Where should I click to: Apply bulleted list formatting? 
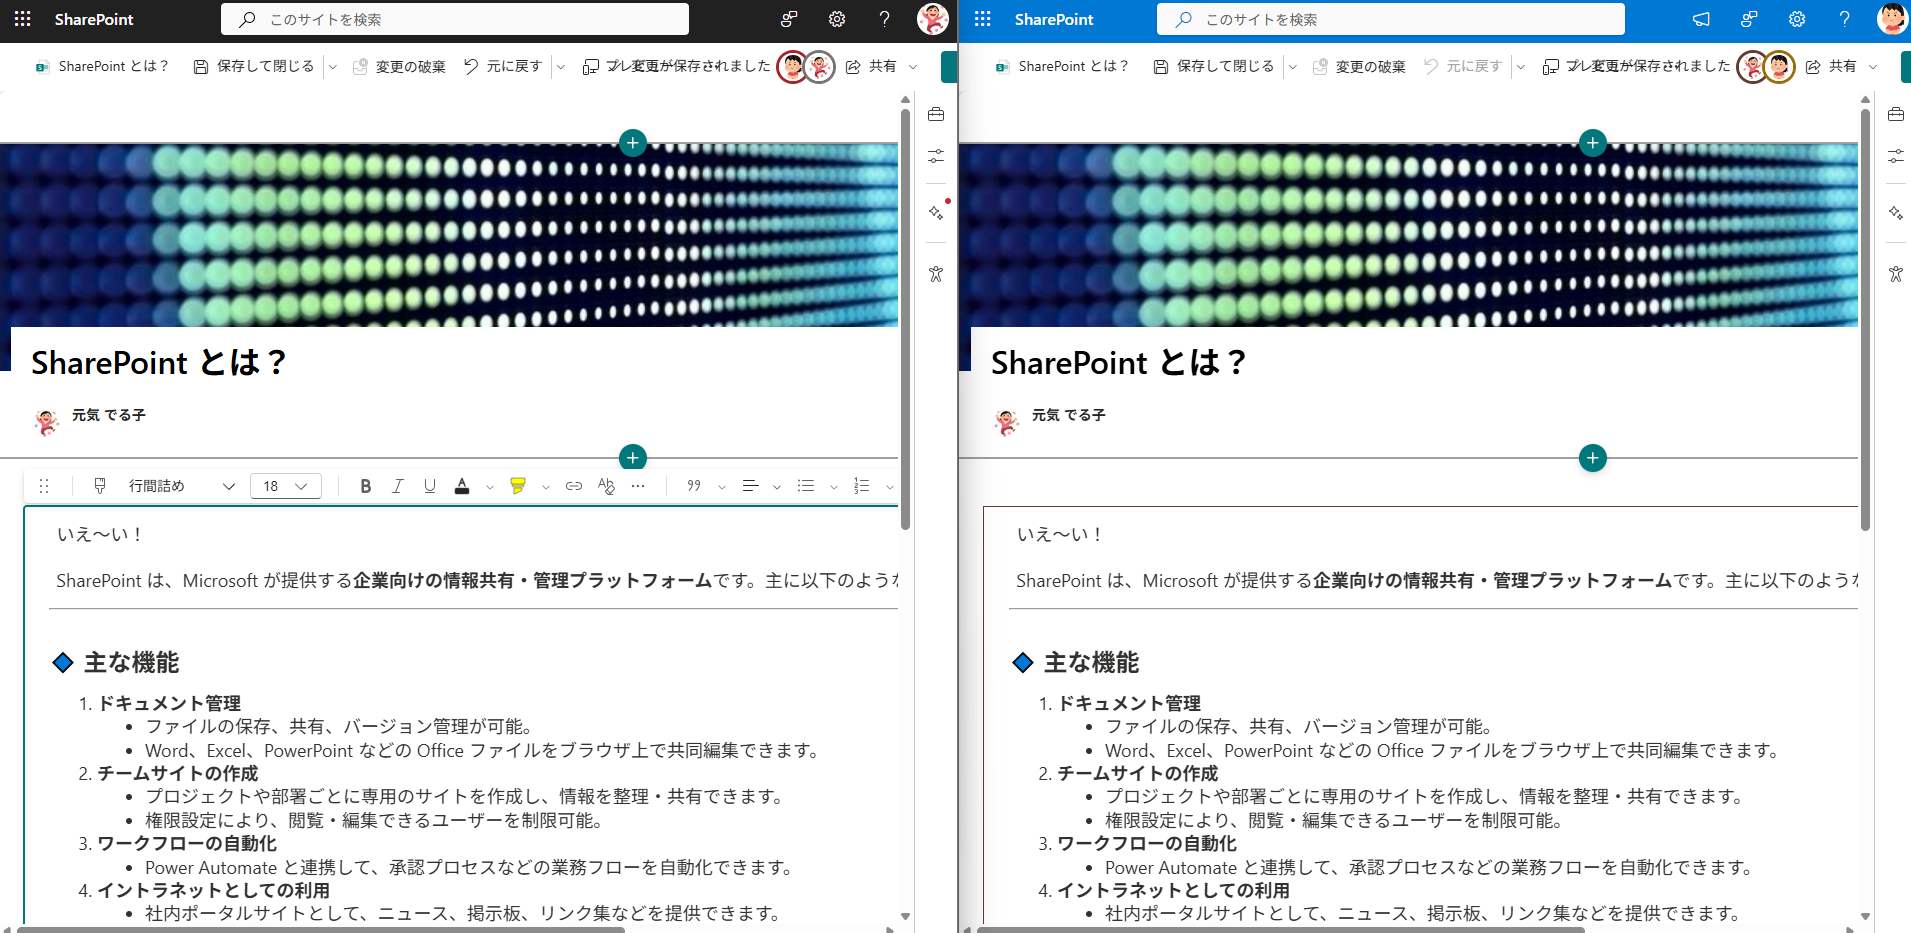806,486
